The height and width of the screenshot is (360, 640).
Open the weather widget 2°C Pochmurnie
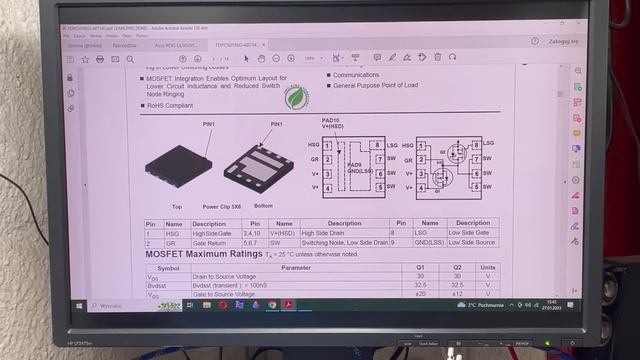[480, 305]
